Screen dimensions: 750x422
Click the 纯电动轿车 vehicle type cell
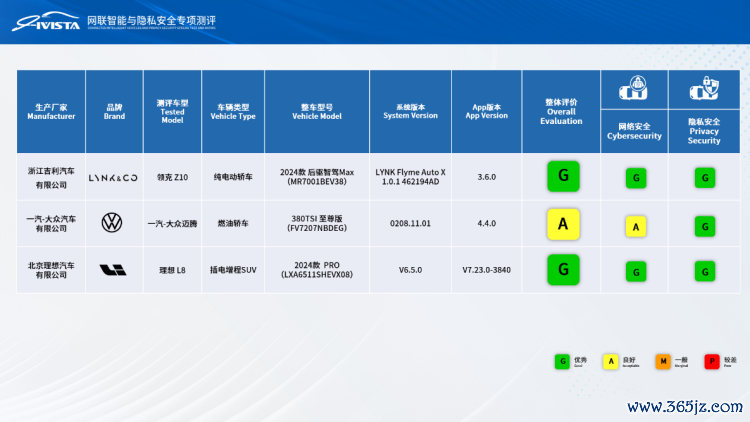coord(233,177)
